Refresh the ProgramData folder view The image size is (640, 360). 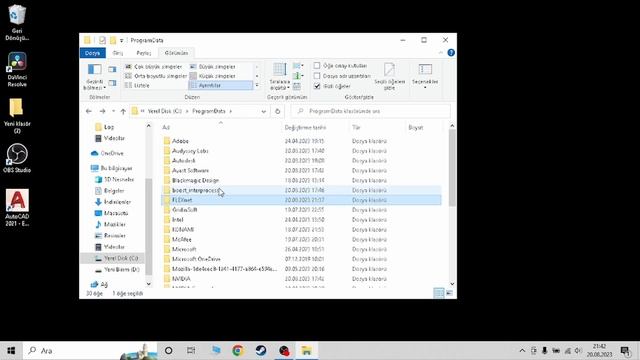278,111
